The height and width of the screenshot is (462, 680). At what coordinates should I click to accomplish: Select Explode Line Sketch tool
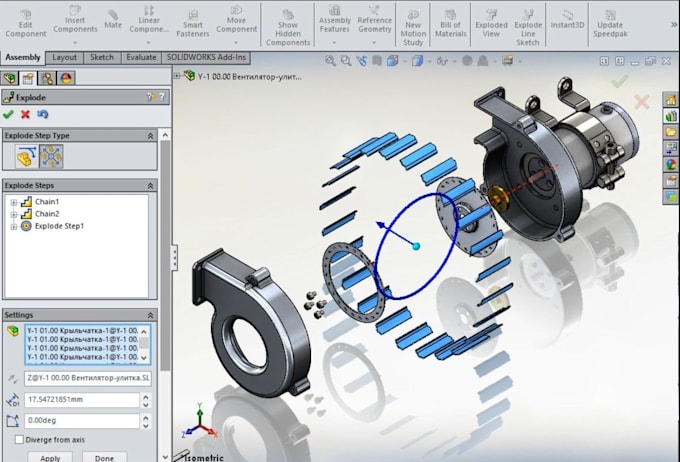tap(528, 28)
